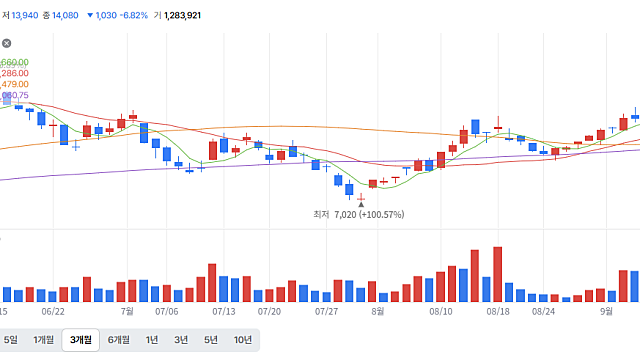
Task: Click the 08/18 date axis label
Action: tap(498, 311)
